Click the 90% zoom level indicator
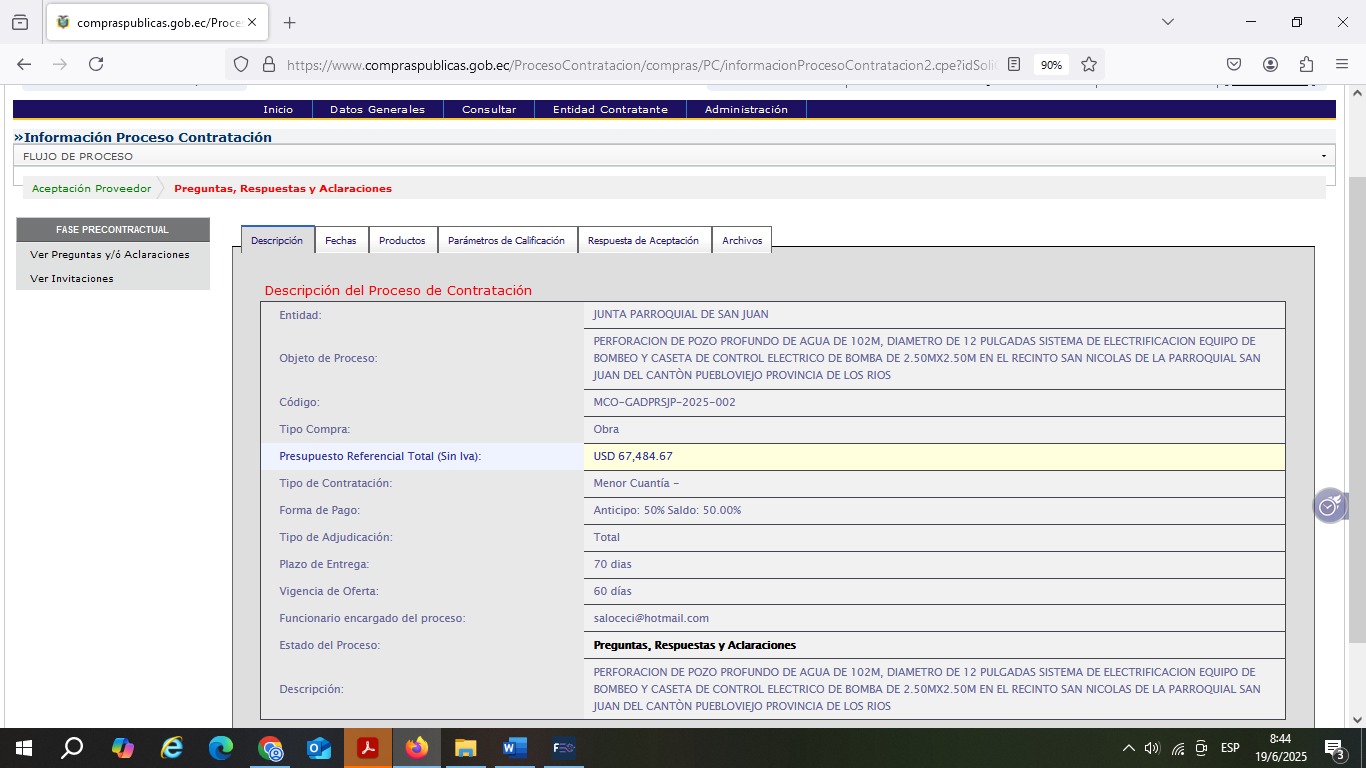1366x768 pixels. [1051, 64]
